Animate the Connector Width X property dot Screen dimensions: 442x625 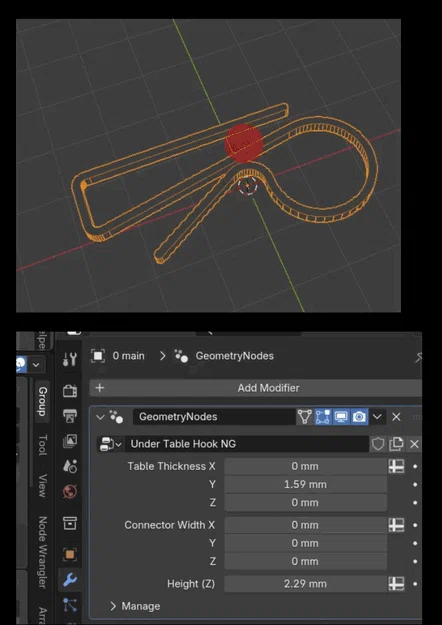[415, 525]
